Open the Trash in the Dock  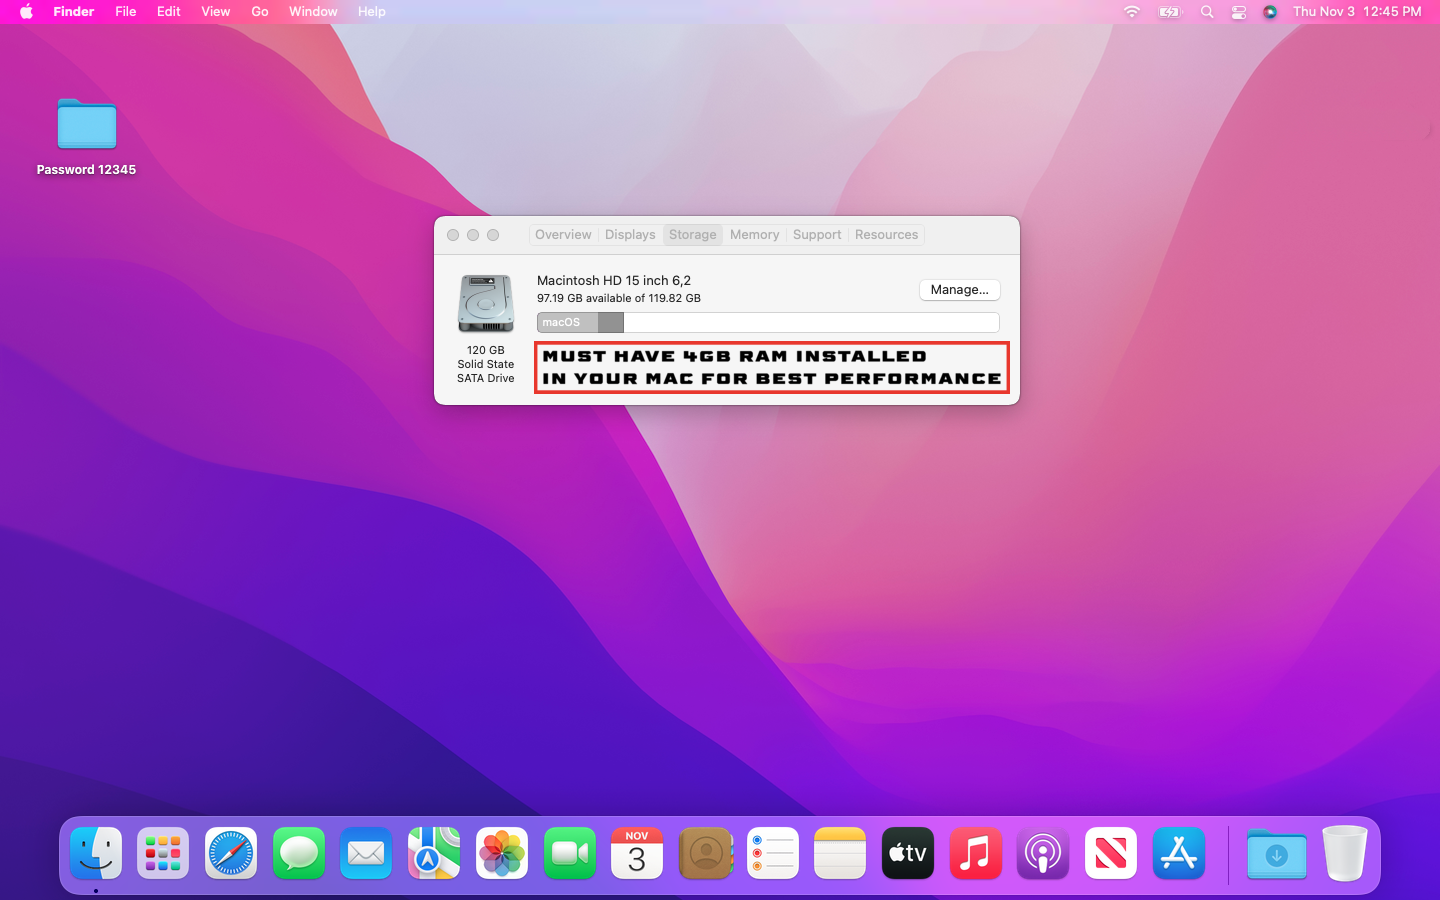click(1345, 853)
